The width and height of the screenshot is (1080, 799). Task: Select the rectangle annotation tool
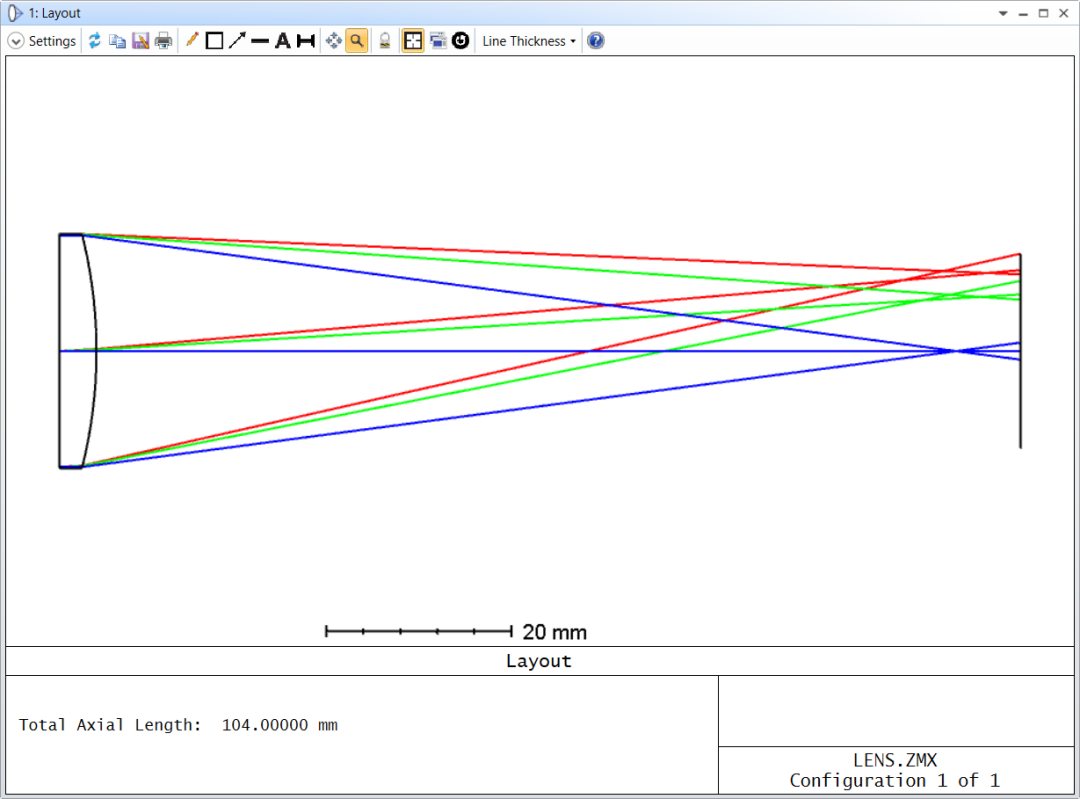(x=214, y=40)
